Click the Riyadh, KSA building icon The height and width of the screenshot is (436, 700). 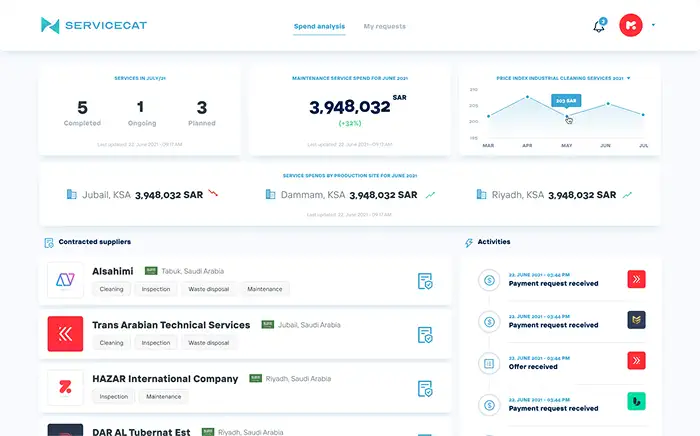(x=481, y=194)
